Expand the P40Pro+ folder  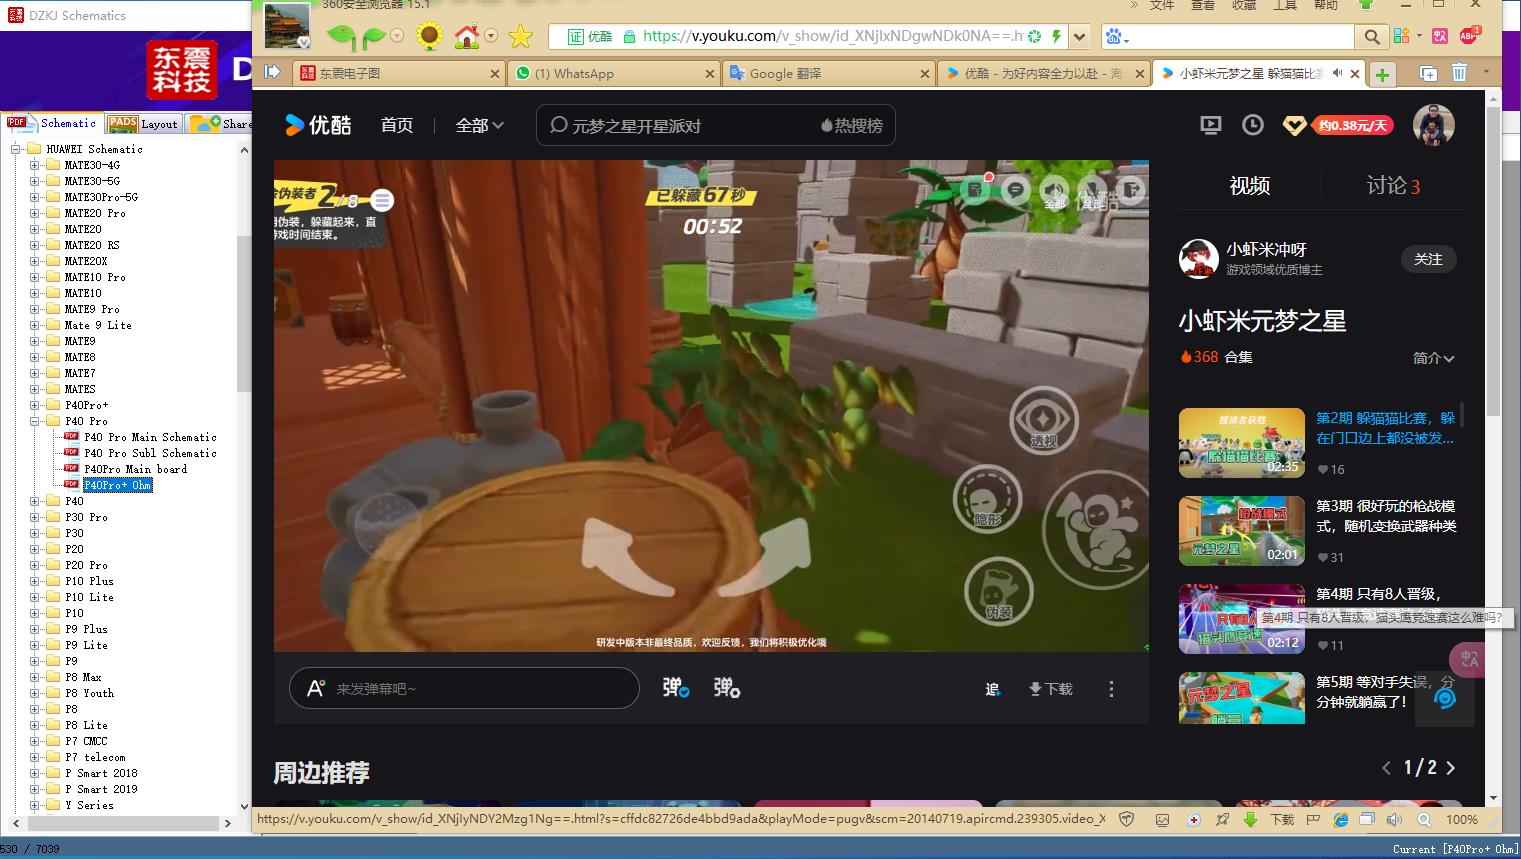coord(35,405)
